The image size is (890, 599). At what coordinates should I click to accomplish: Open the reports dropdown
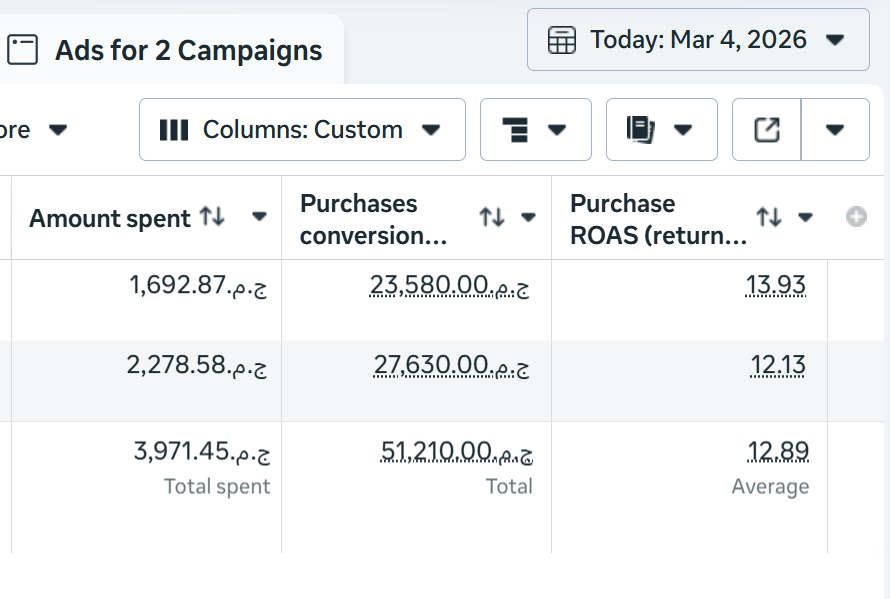662,129
